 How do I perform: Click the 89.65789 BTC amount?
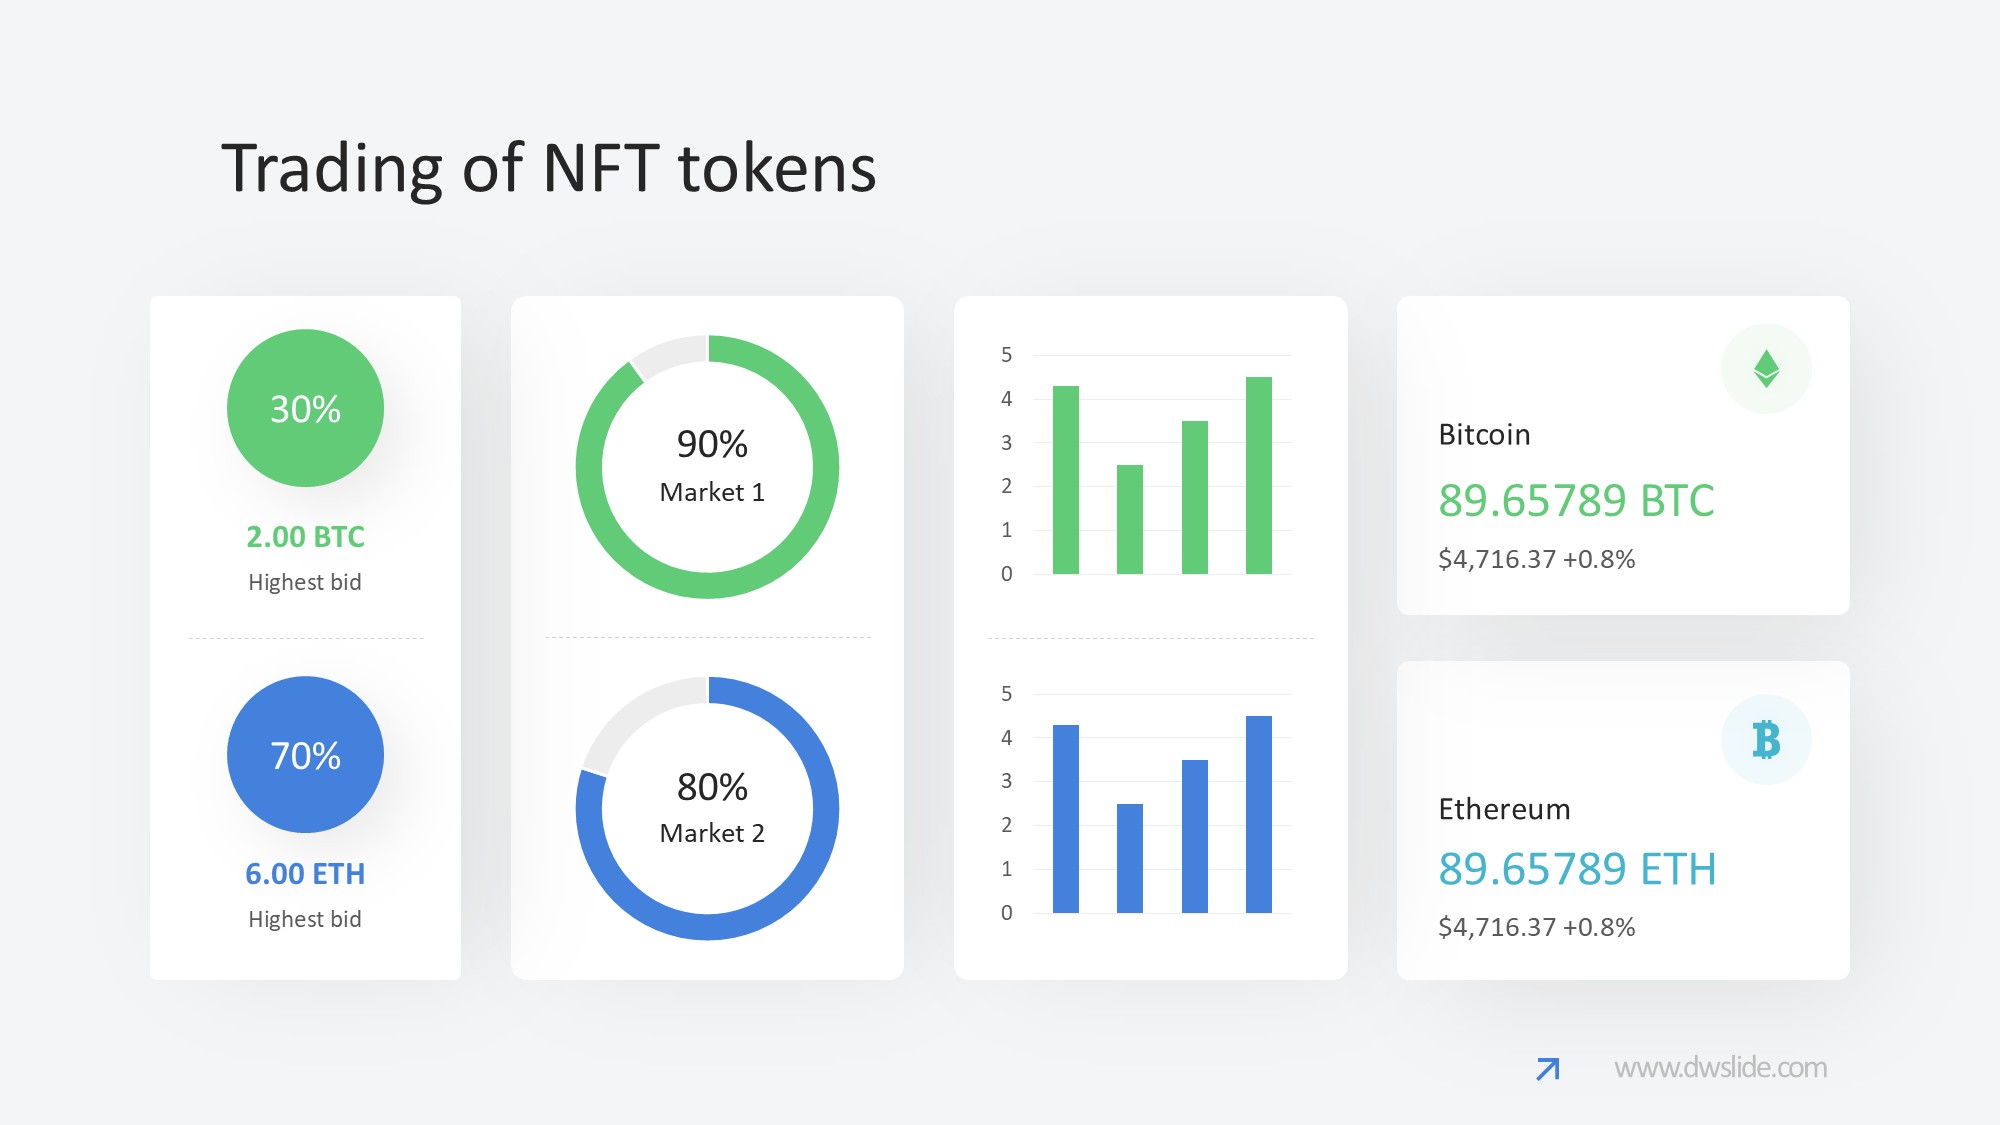click(1576, 501)
